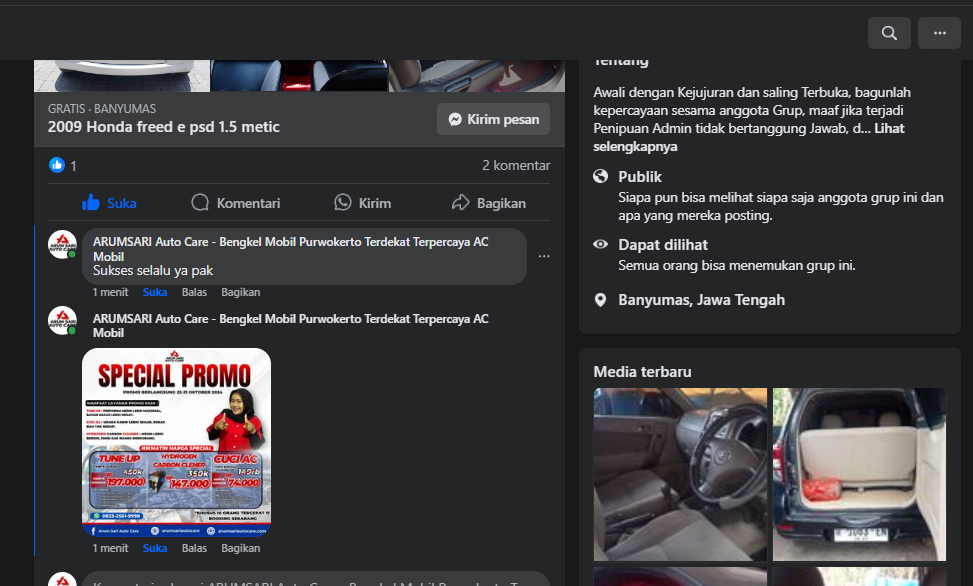Click the Banyumas, Jawa Tengah text

[x=701, y=300]
